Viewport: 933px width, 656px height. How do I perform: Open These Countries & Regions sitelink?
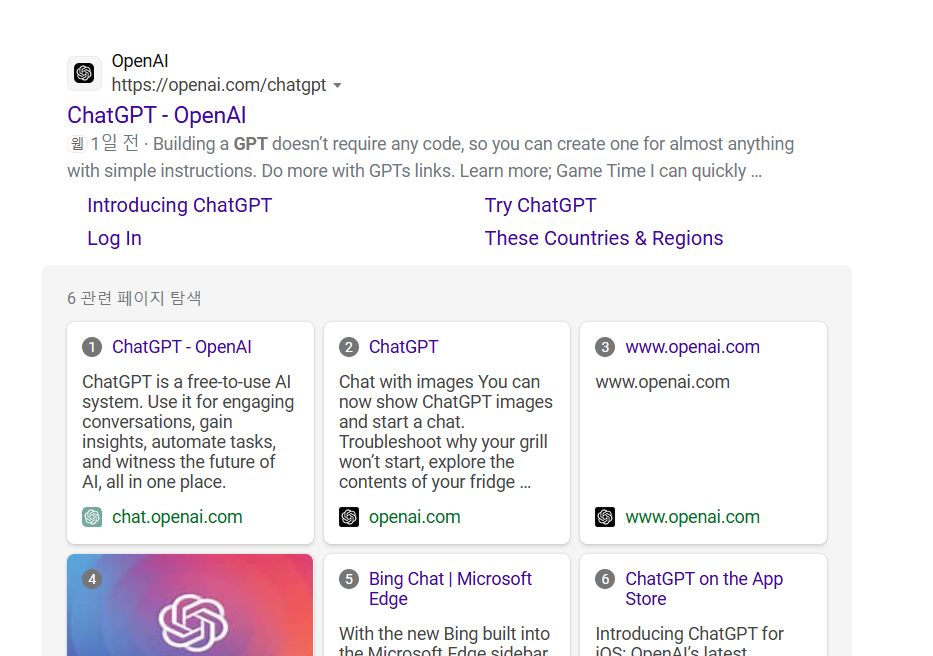(604, 238)
